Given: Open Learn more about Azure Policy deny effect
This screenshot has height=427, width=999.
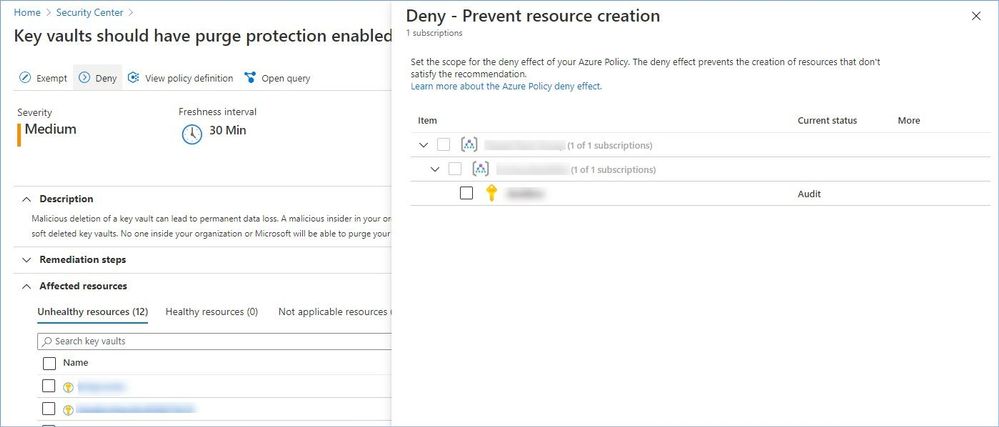Looking at the screenshot, I should 506,87.
